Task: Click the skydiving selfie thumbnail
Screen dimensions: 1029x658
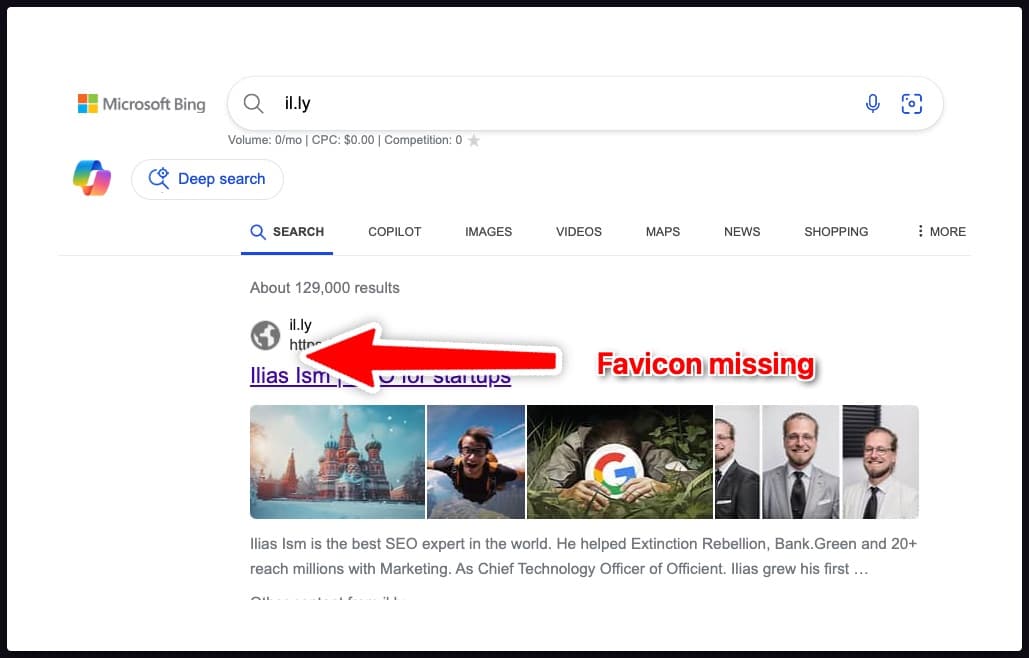Action: [x=475, y=461]
